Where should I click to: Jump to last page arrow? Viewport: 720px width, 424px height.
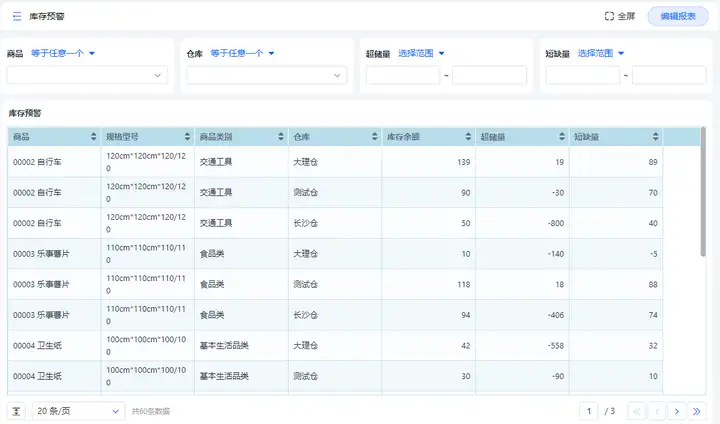coord(697,411)
